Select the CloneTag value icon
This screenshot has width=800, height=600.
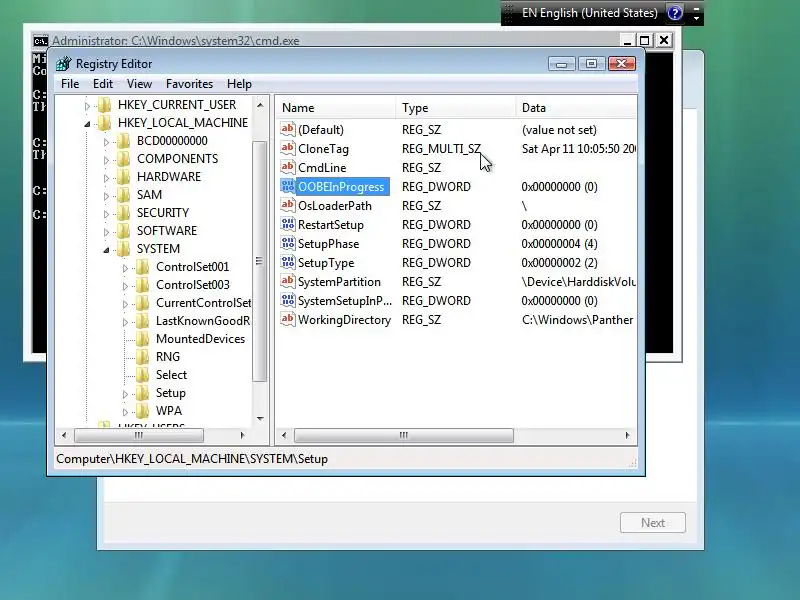click(x=288, y=148)
